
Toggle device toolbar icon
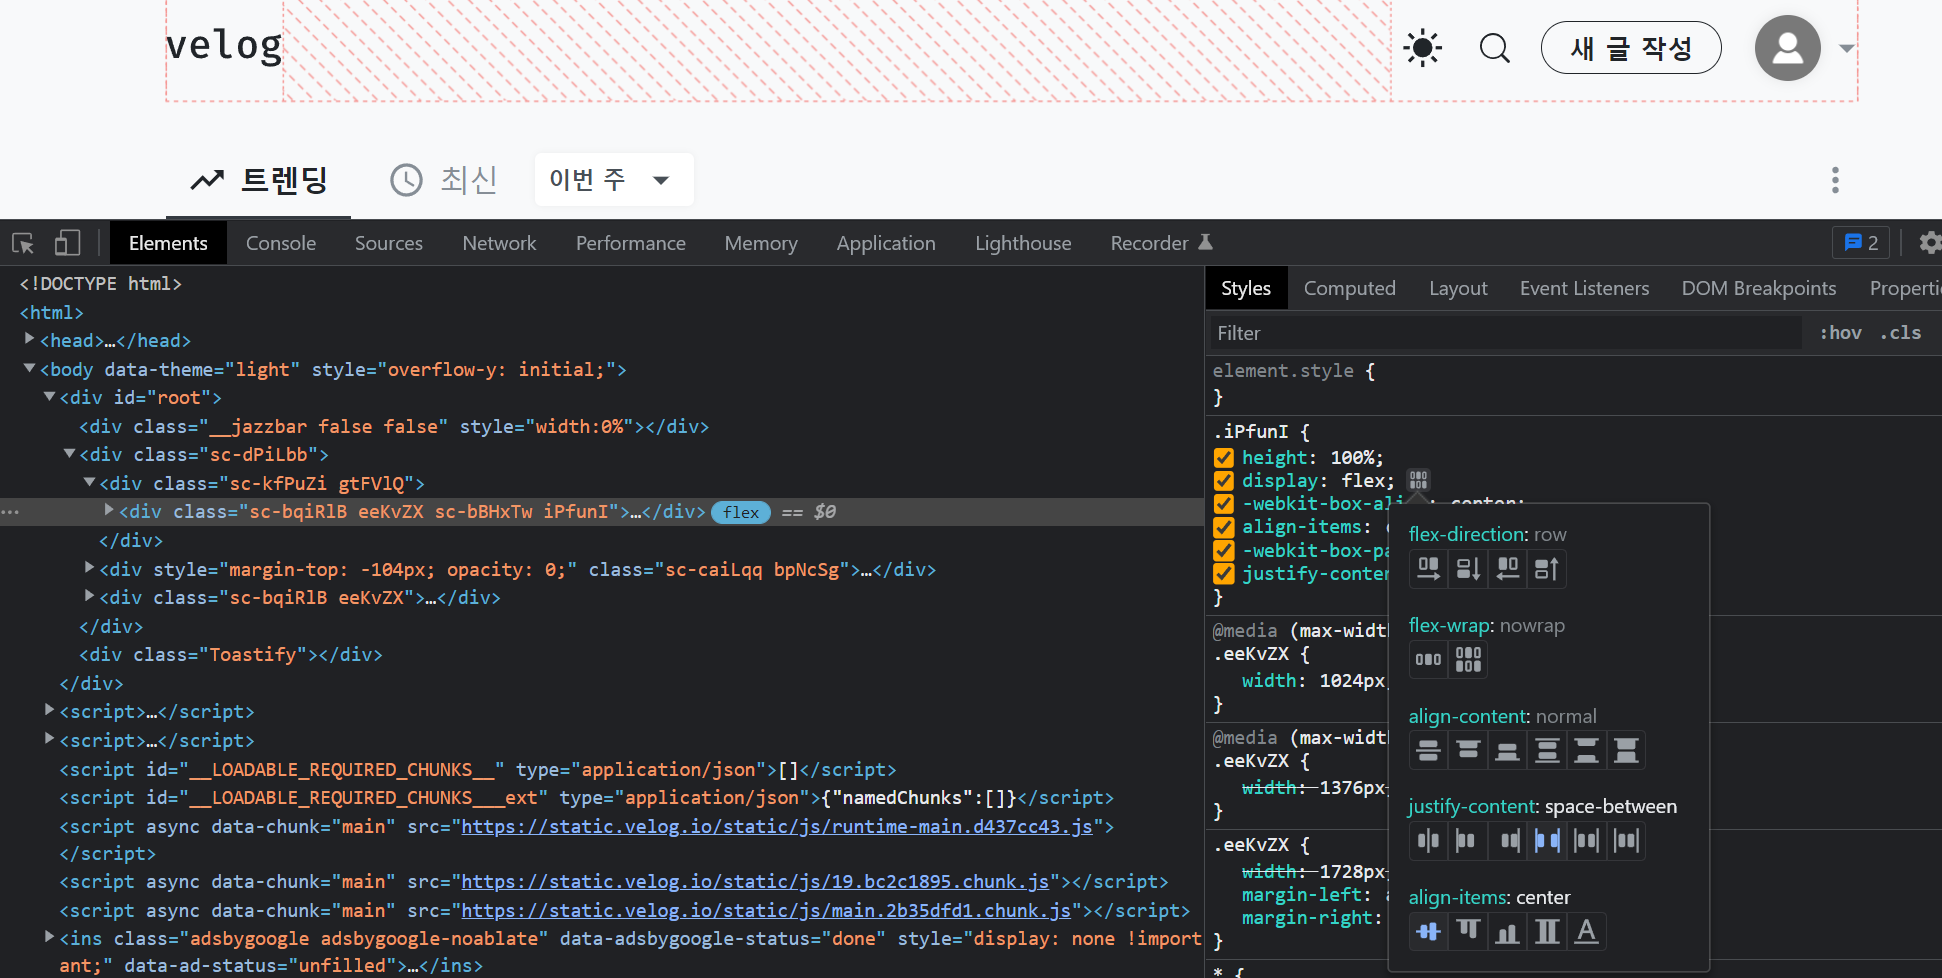(67, 243)
